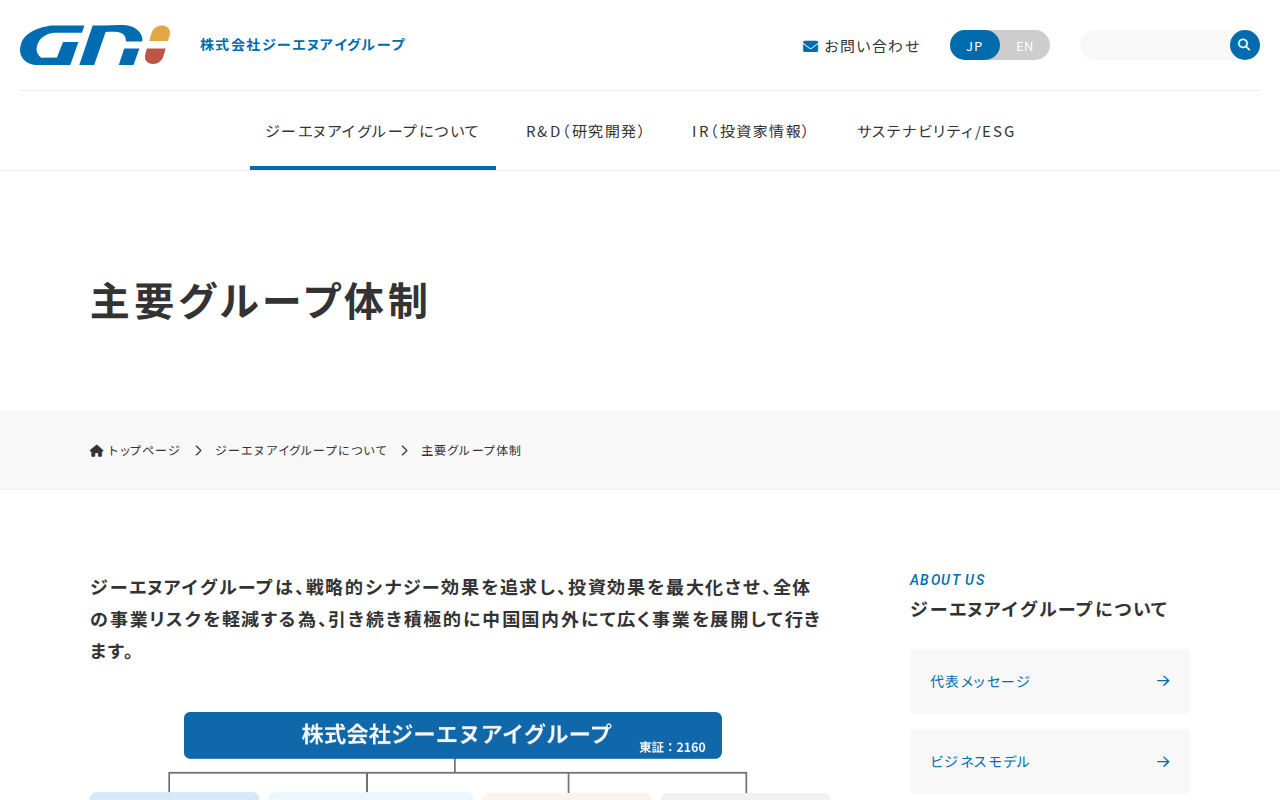Screen dimensions: 1280x800
Task: Switch language to JP
Action: (975, 45)
